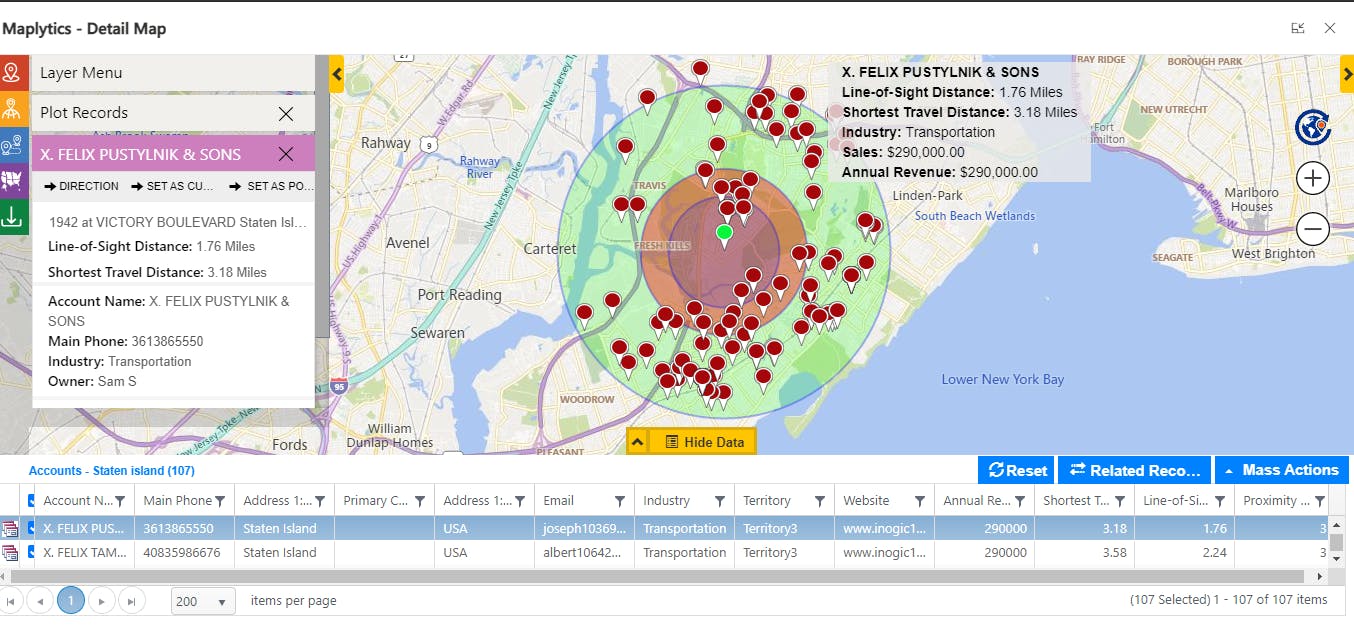Uncheck the X. FELIX PUS row checkbox

coord(31,528)
